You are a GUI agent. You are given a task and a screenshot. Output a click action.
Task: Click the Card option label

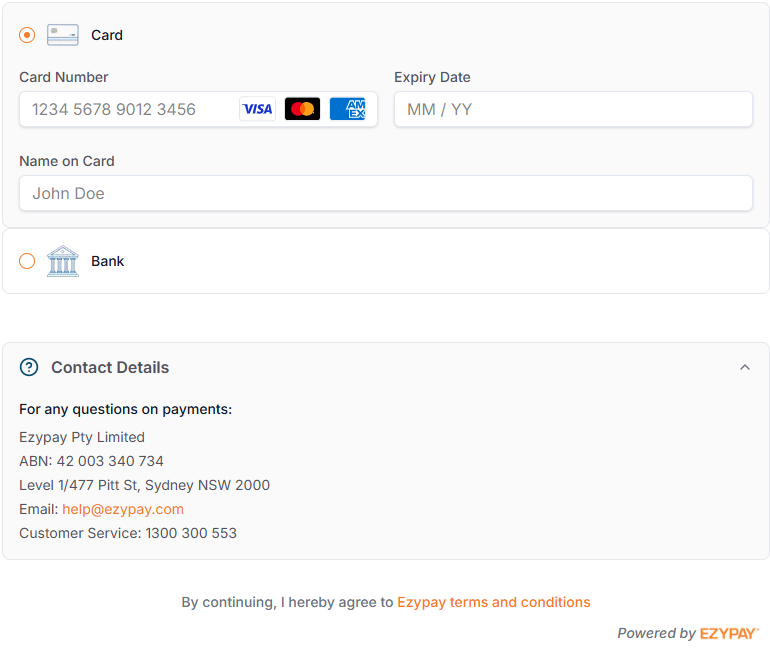[x=107, y=35]
